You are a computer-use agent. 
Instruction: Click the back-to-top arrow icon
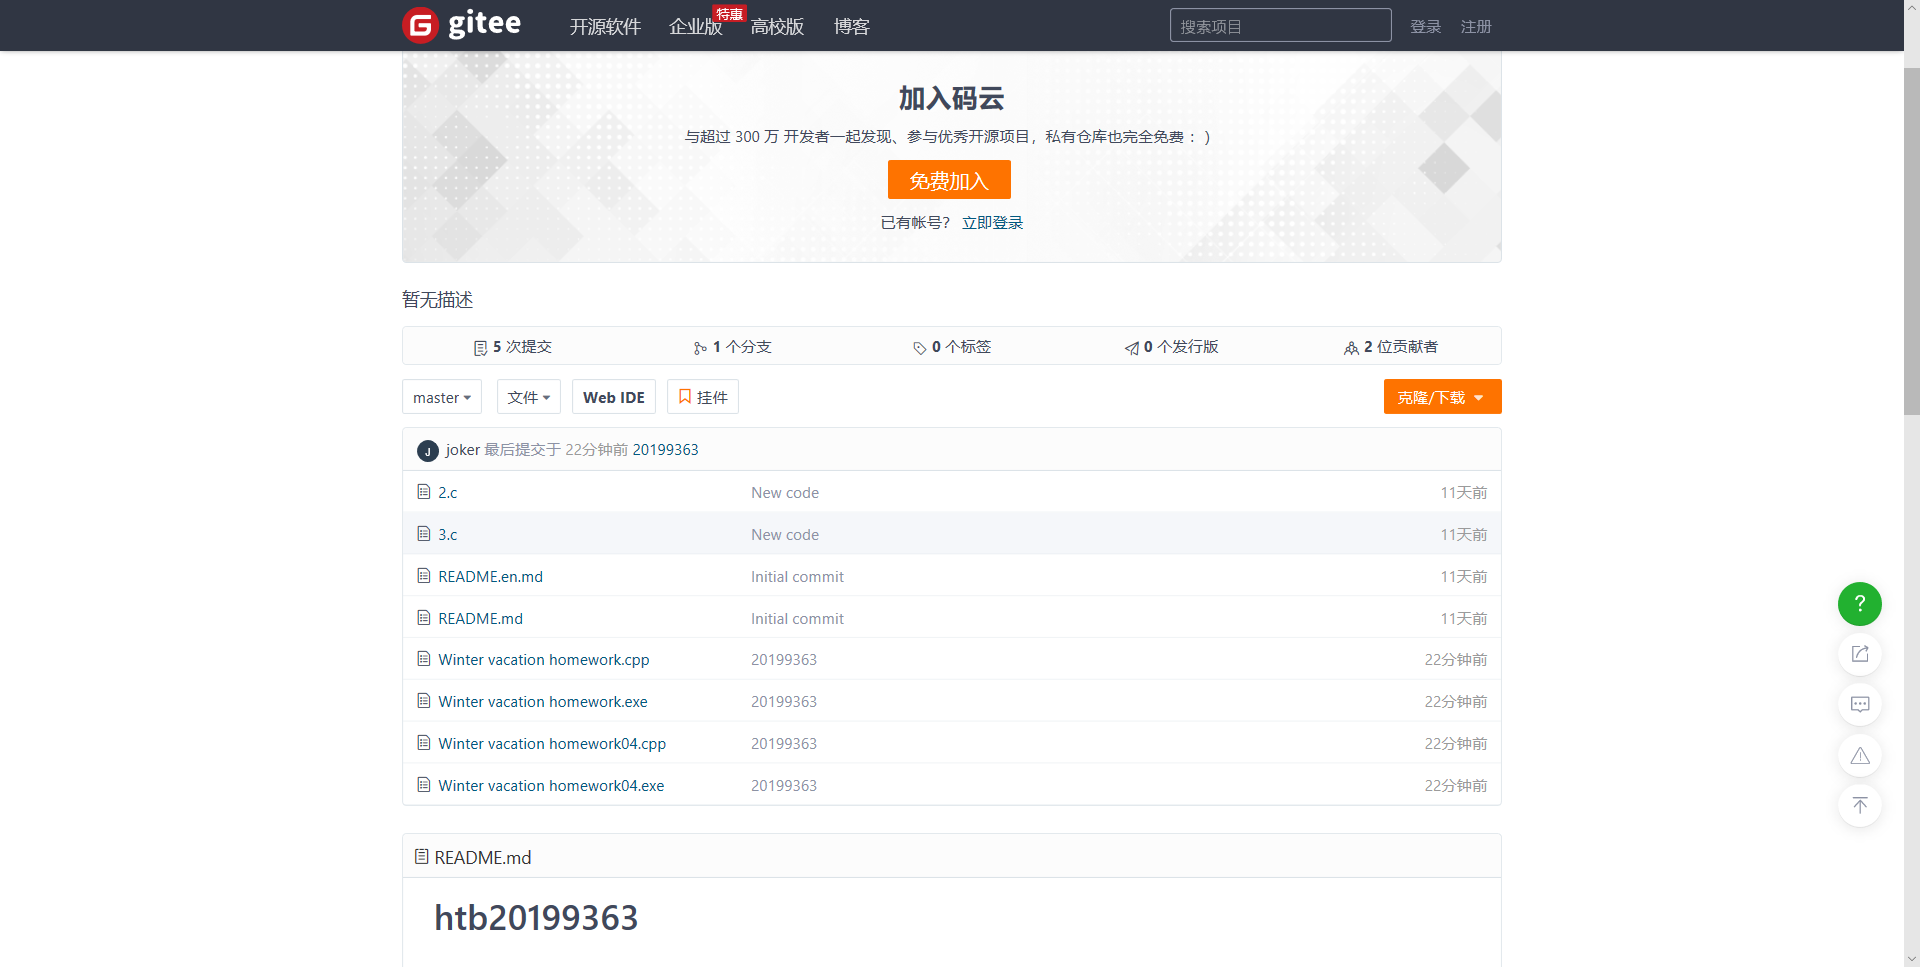(1859, 805)
